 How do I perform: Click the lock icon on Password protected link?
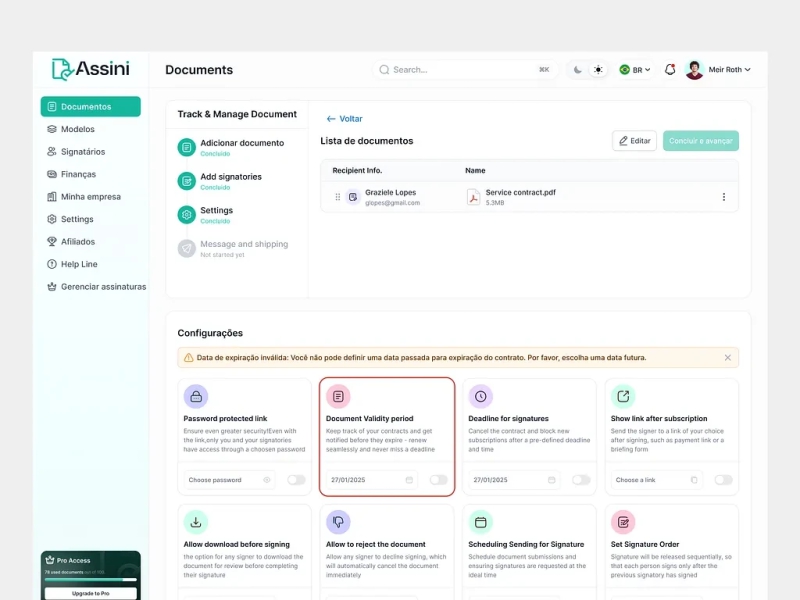[x=196, y=396]
